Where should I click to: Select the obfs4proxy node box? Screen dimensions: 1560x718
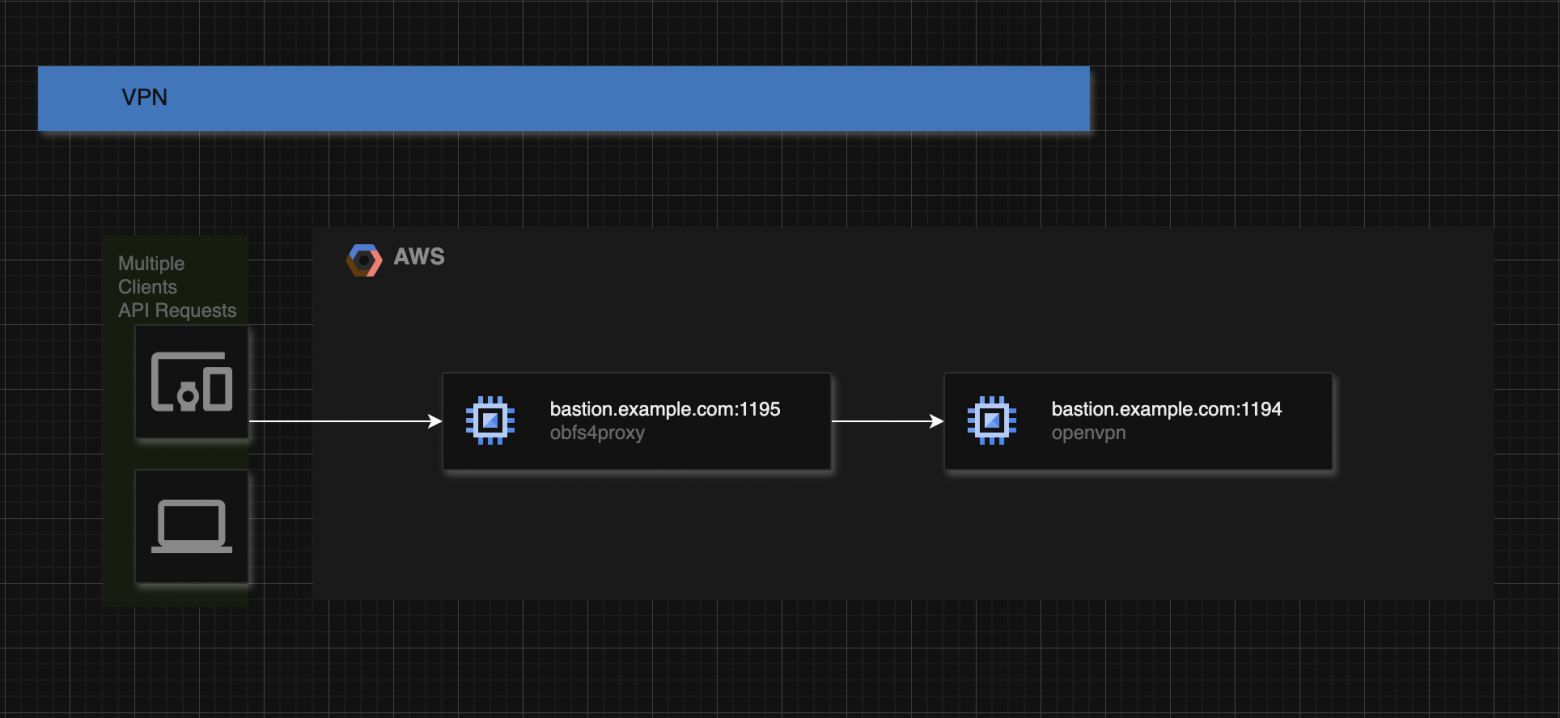(x=636, y=420)
